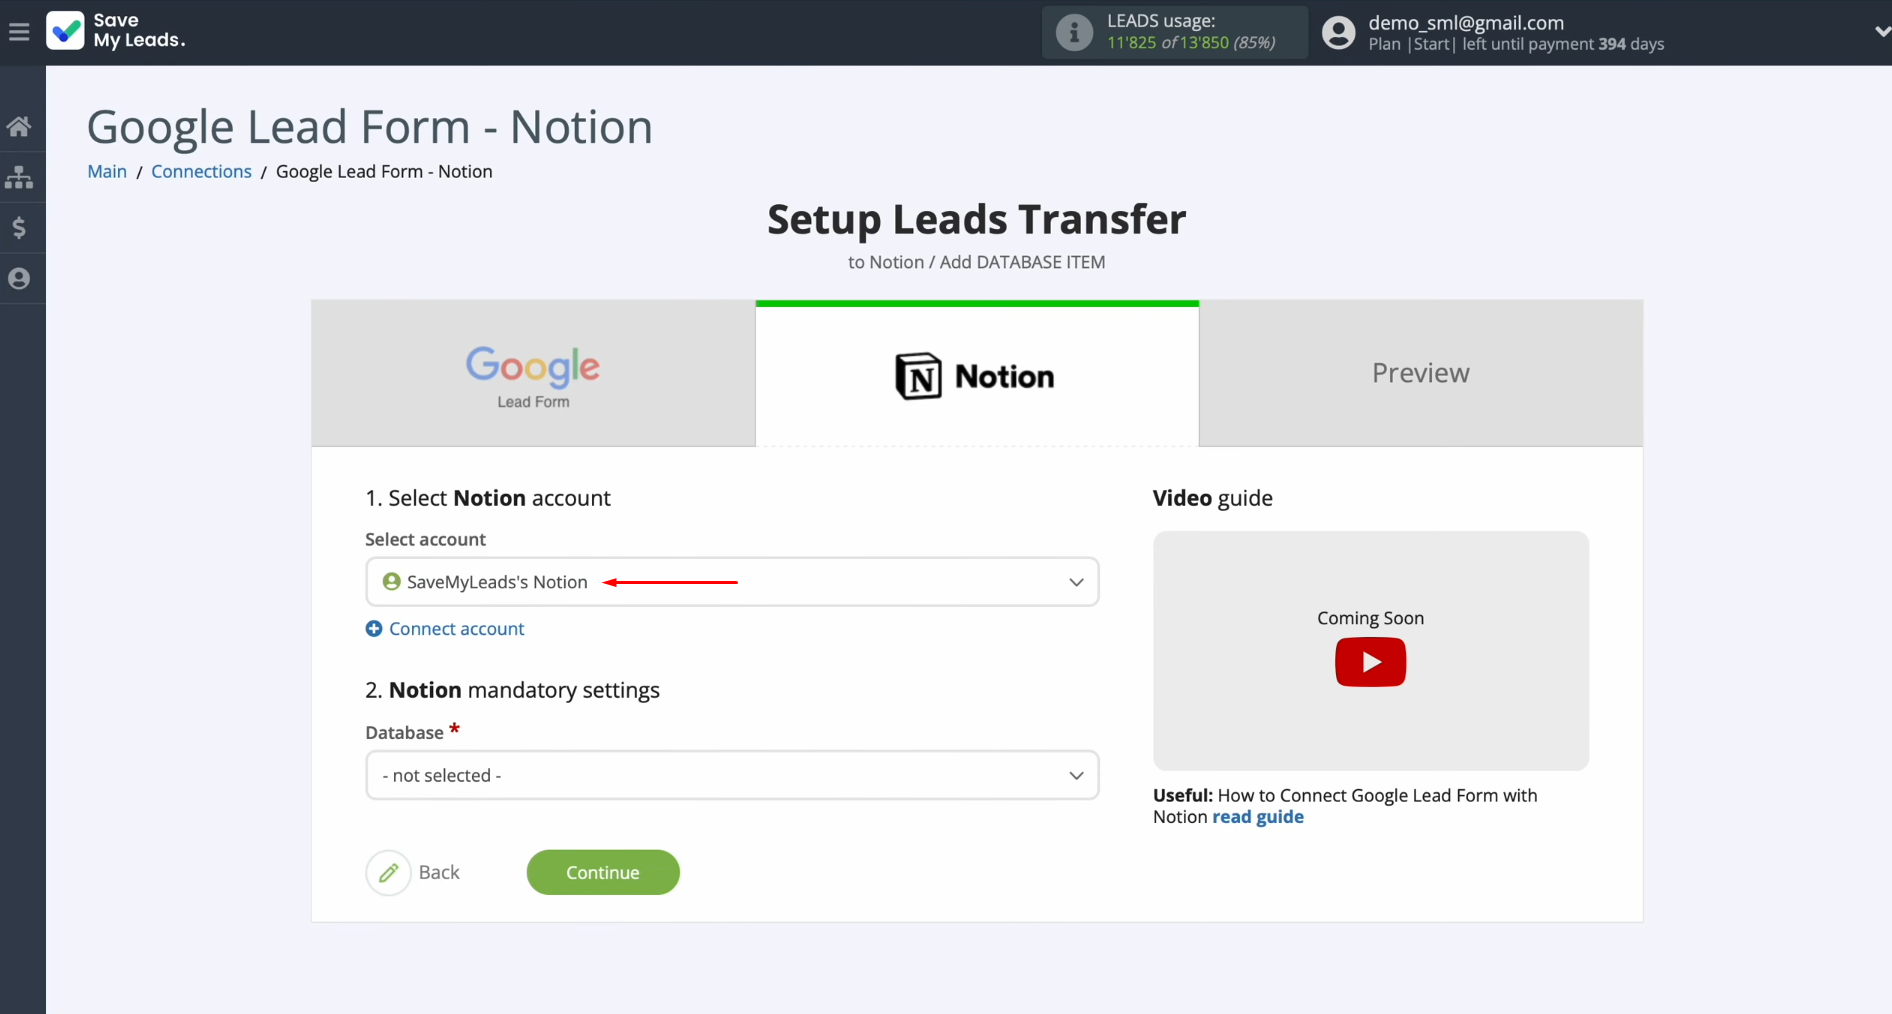Open the connections sitemap icon in the sidebar

pyautogui.click(x=19, y=178)
